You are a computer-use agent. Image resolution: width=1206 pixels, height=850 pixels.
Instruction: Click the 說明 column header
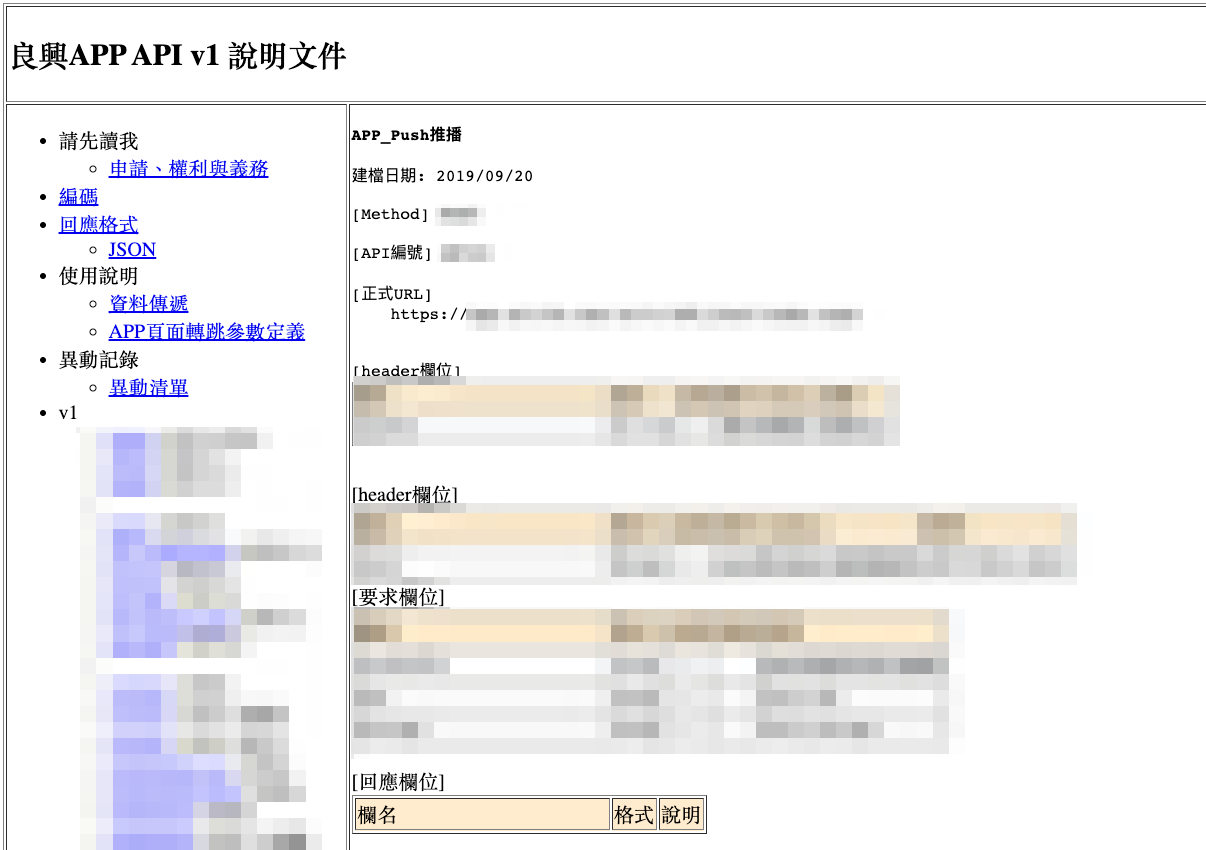click(681, 815)
